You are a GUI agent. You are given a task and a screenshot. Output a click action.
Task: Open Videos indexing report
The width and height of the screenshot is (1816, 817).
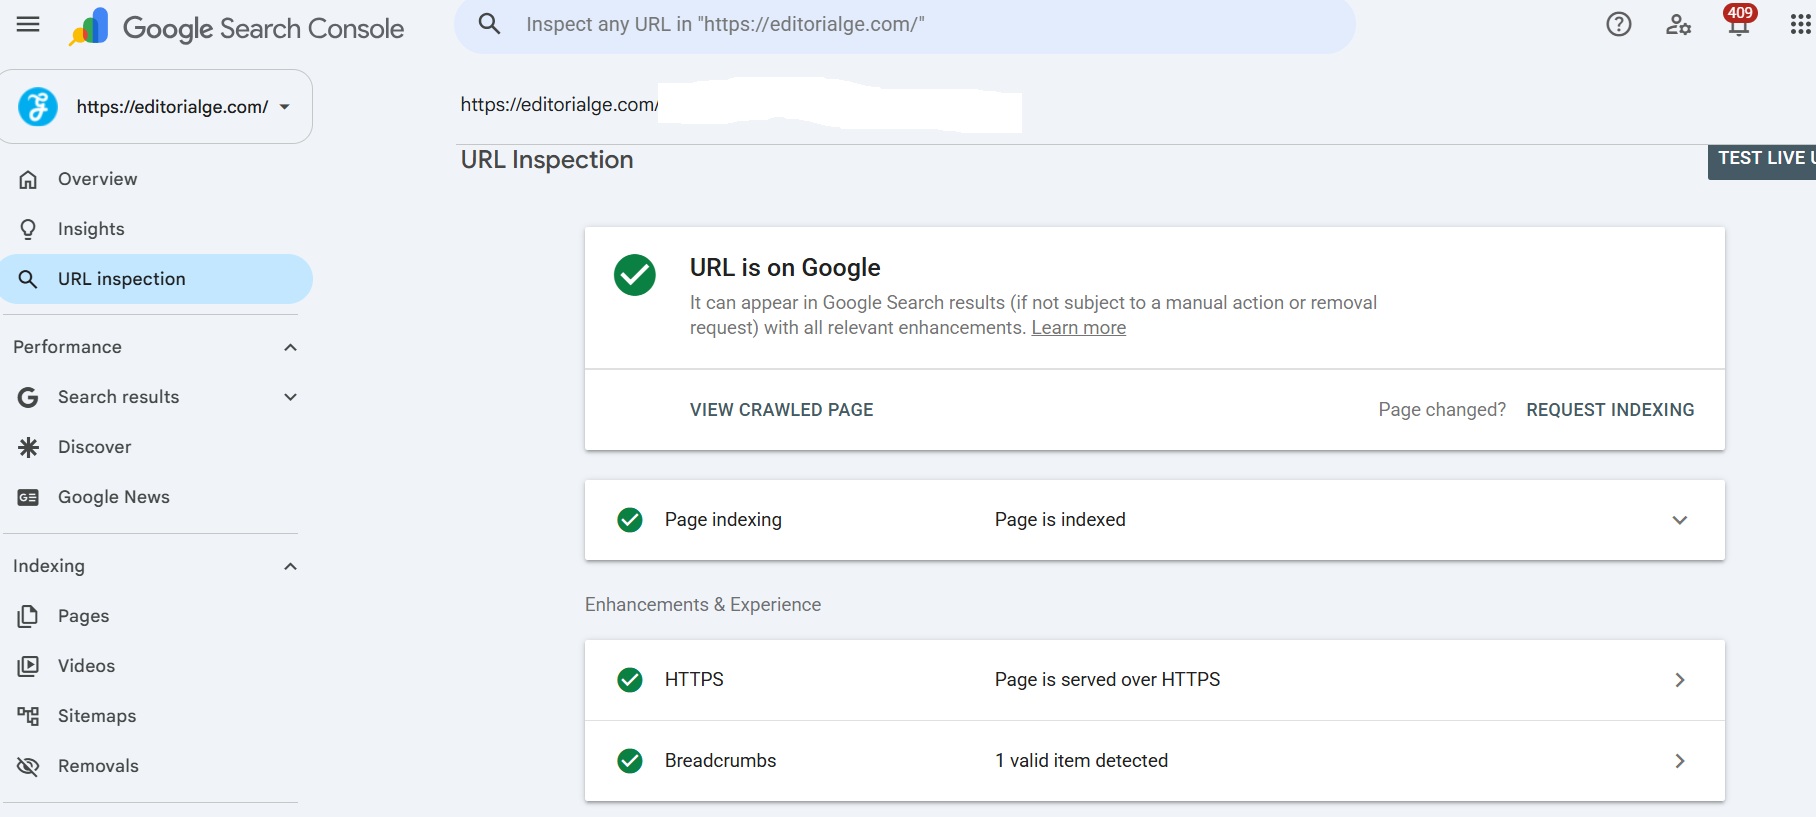pyautogui.click(x=156, y=666)
